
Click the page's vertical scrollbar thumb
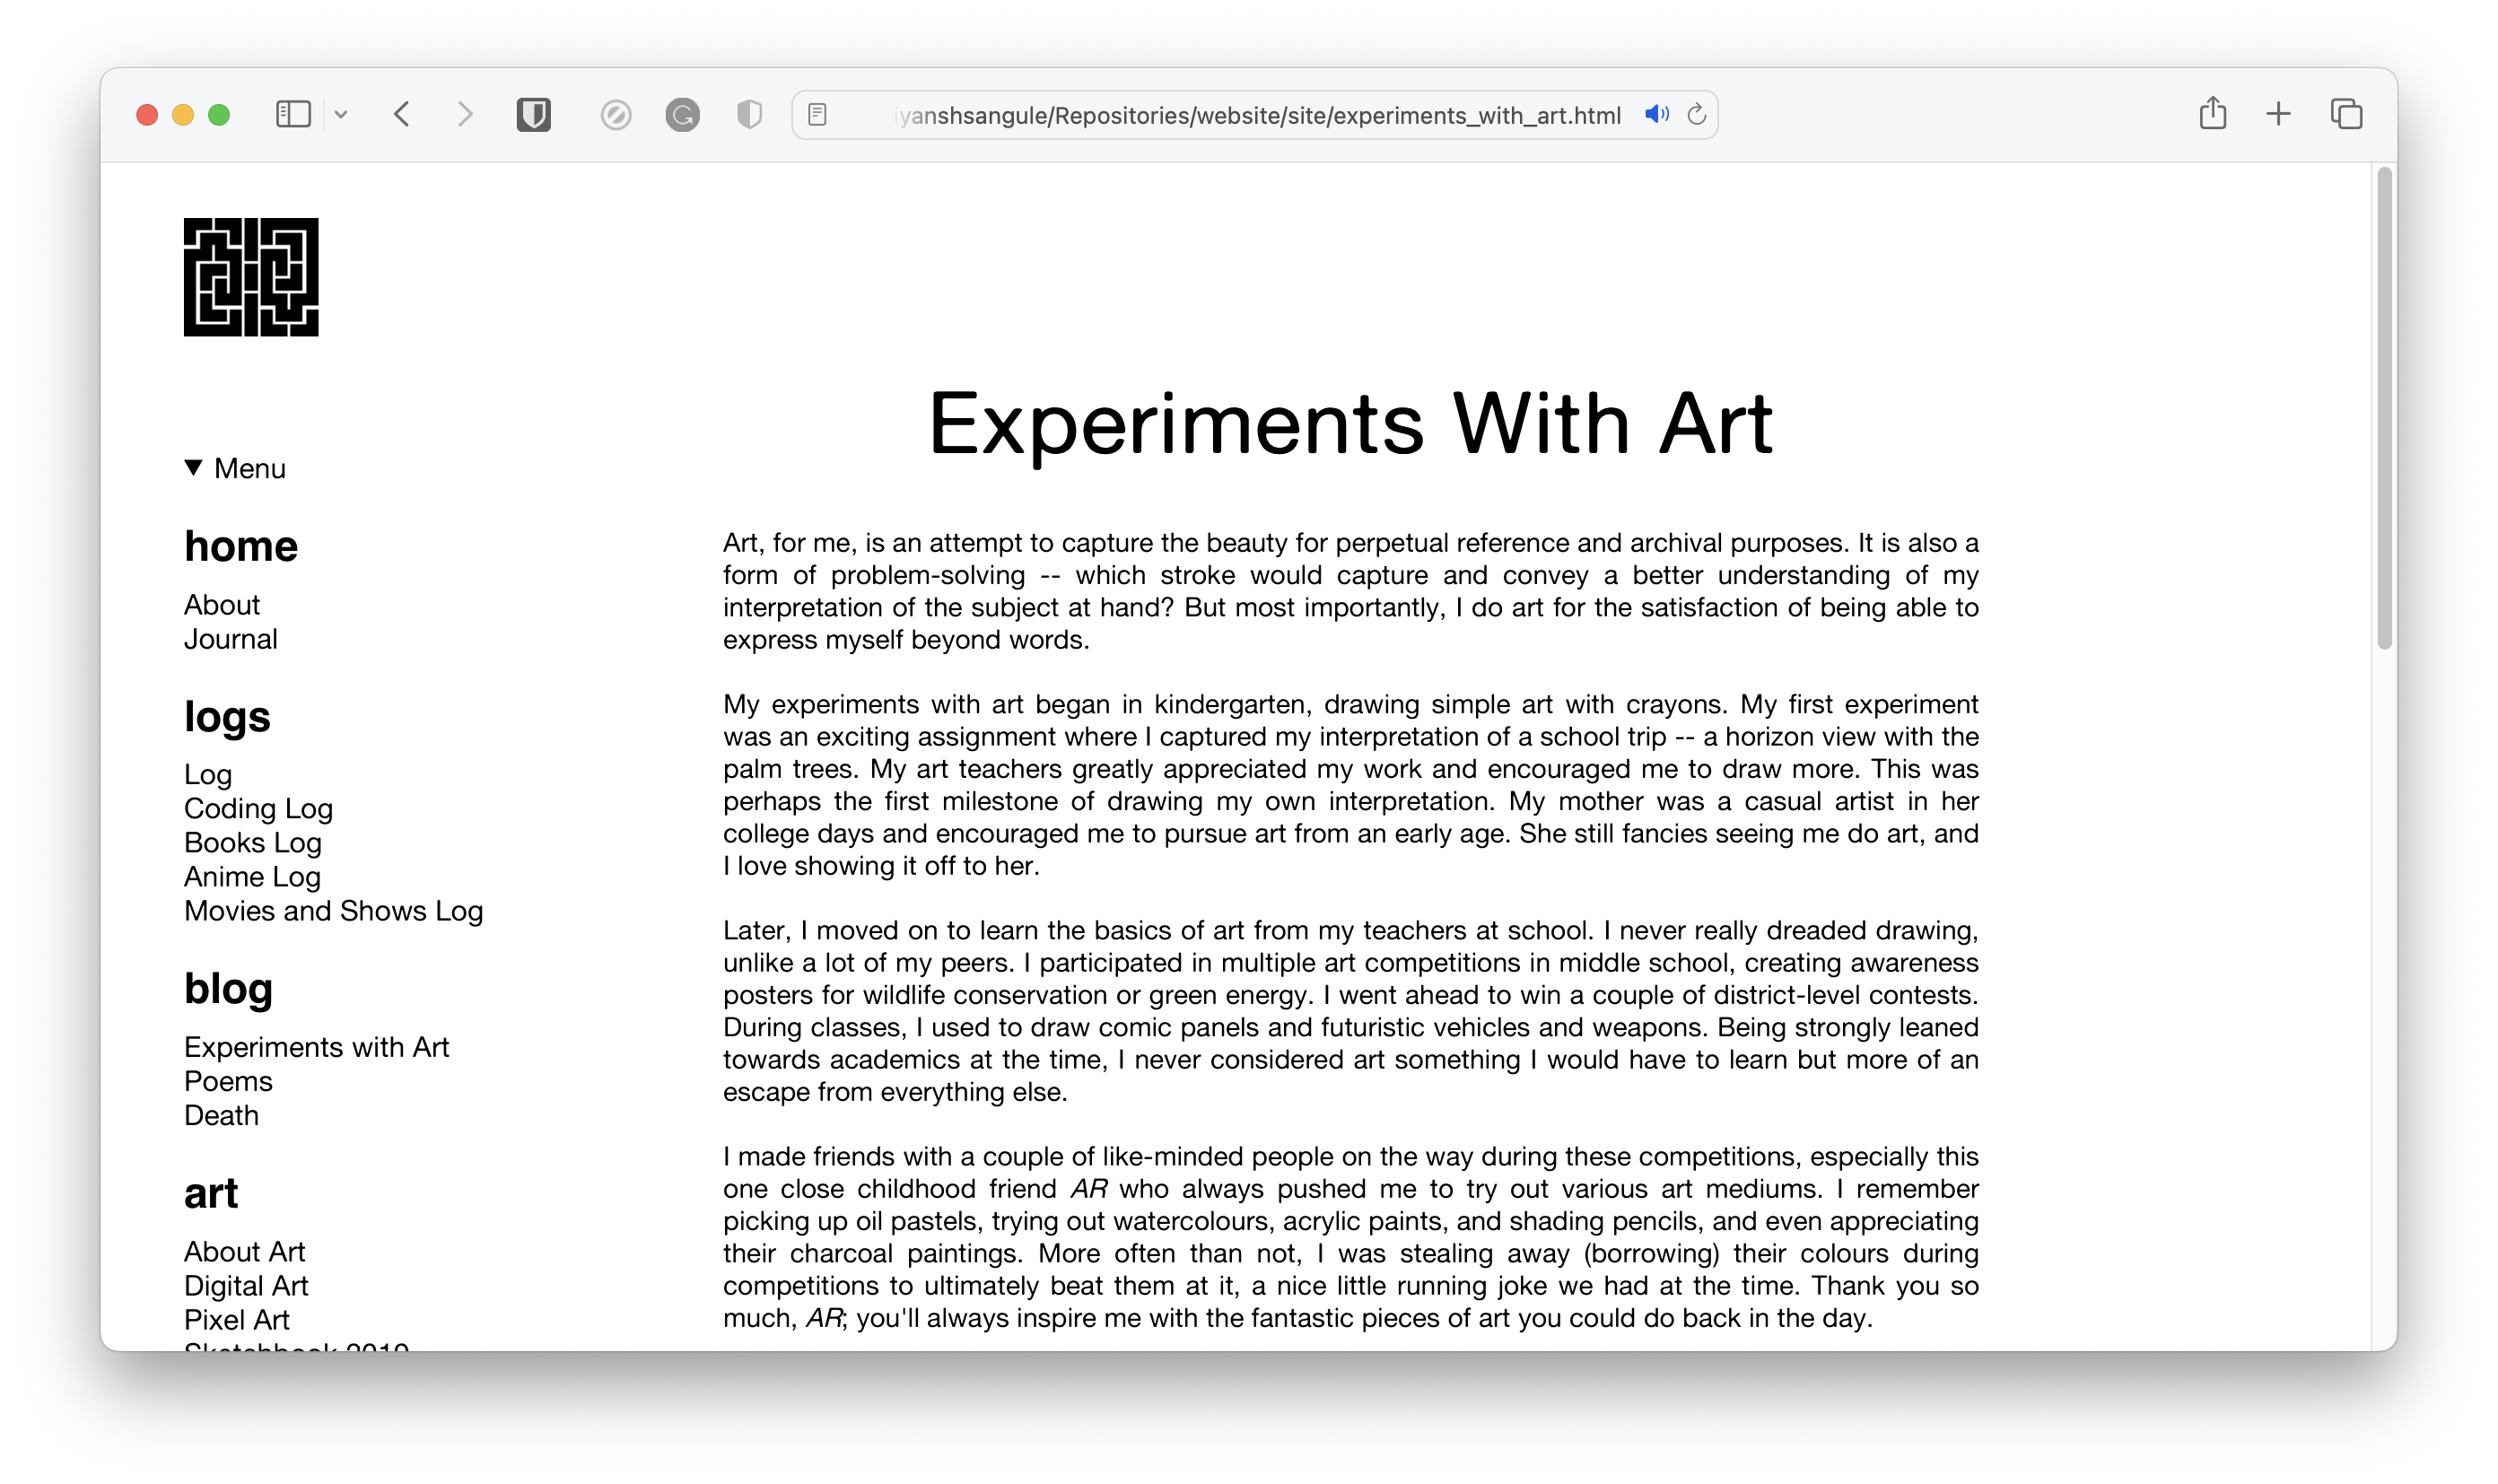[x=2384, y=408]
